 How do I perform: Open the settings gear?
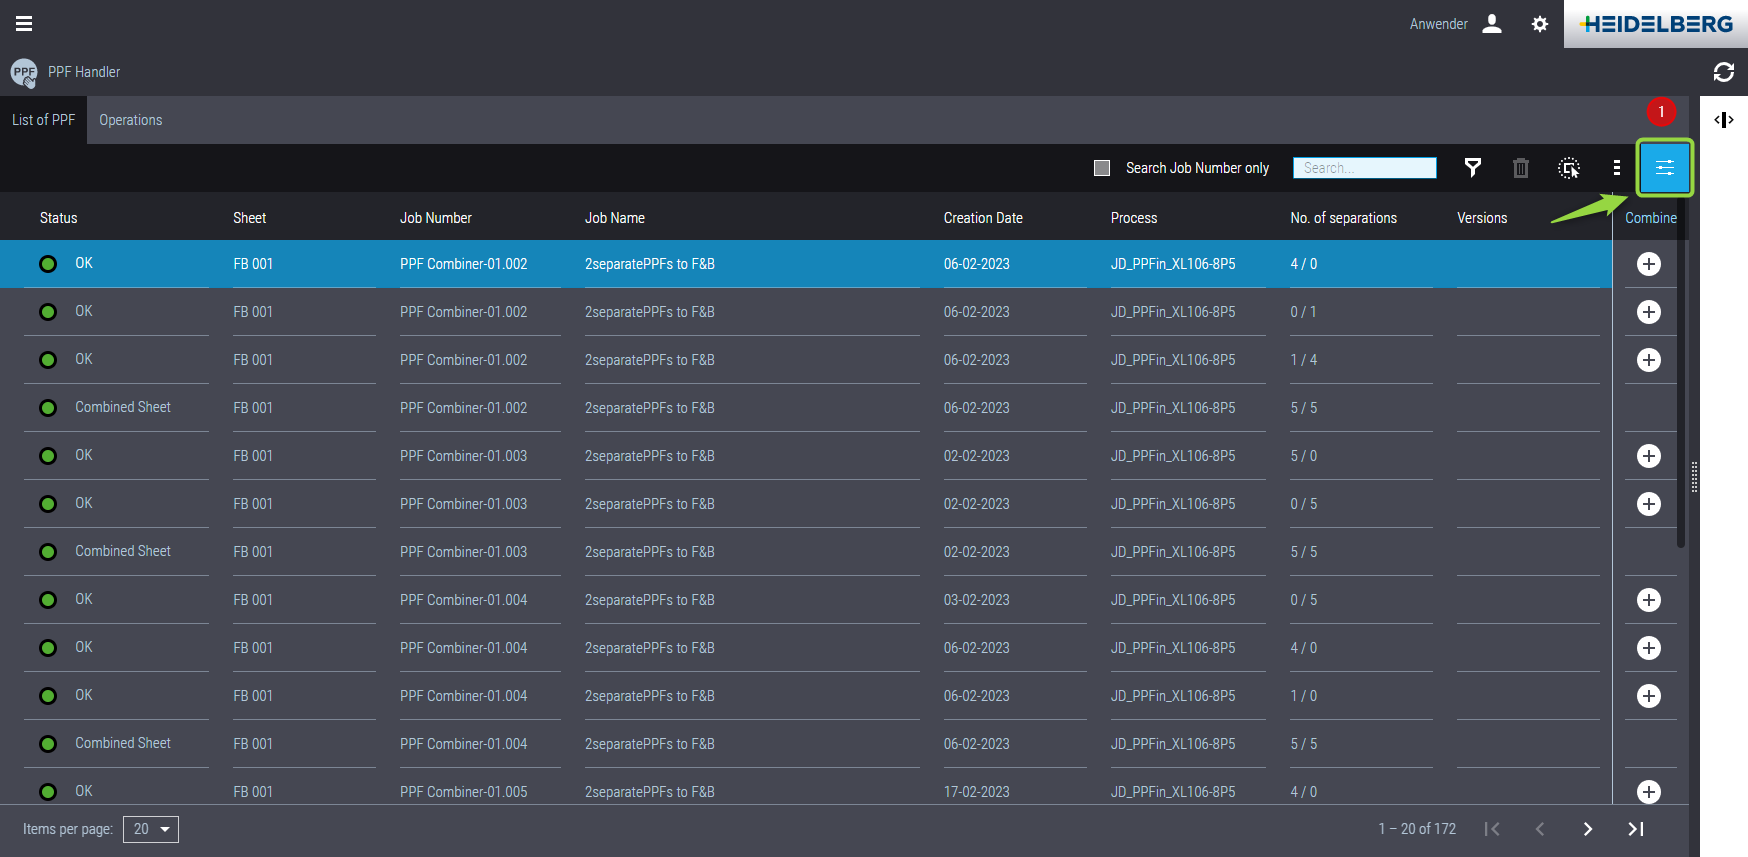point(1539,24)
